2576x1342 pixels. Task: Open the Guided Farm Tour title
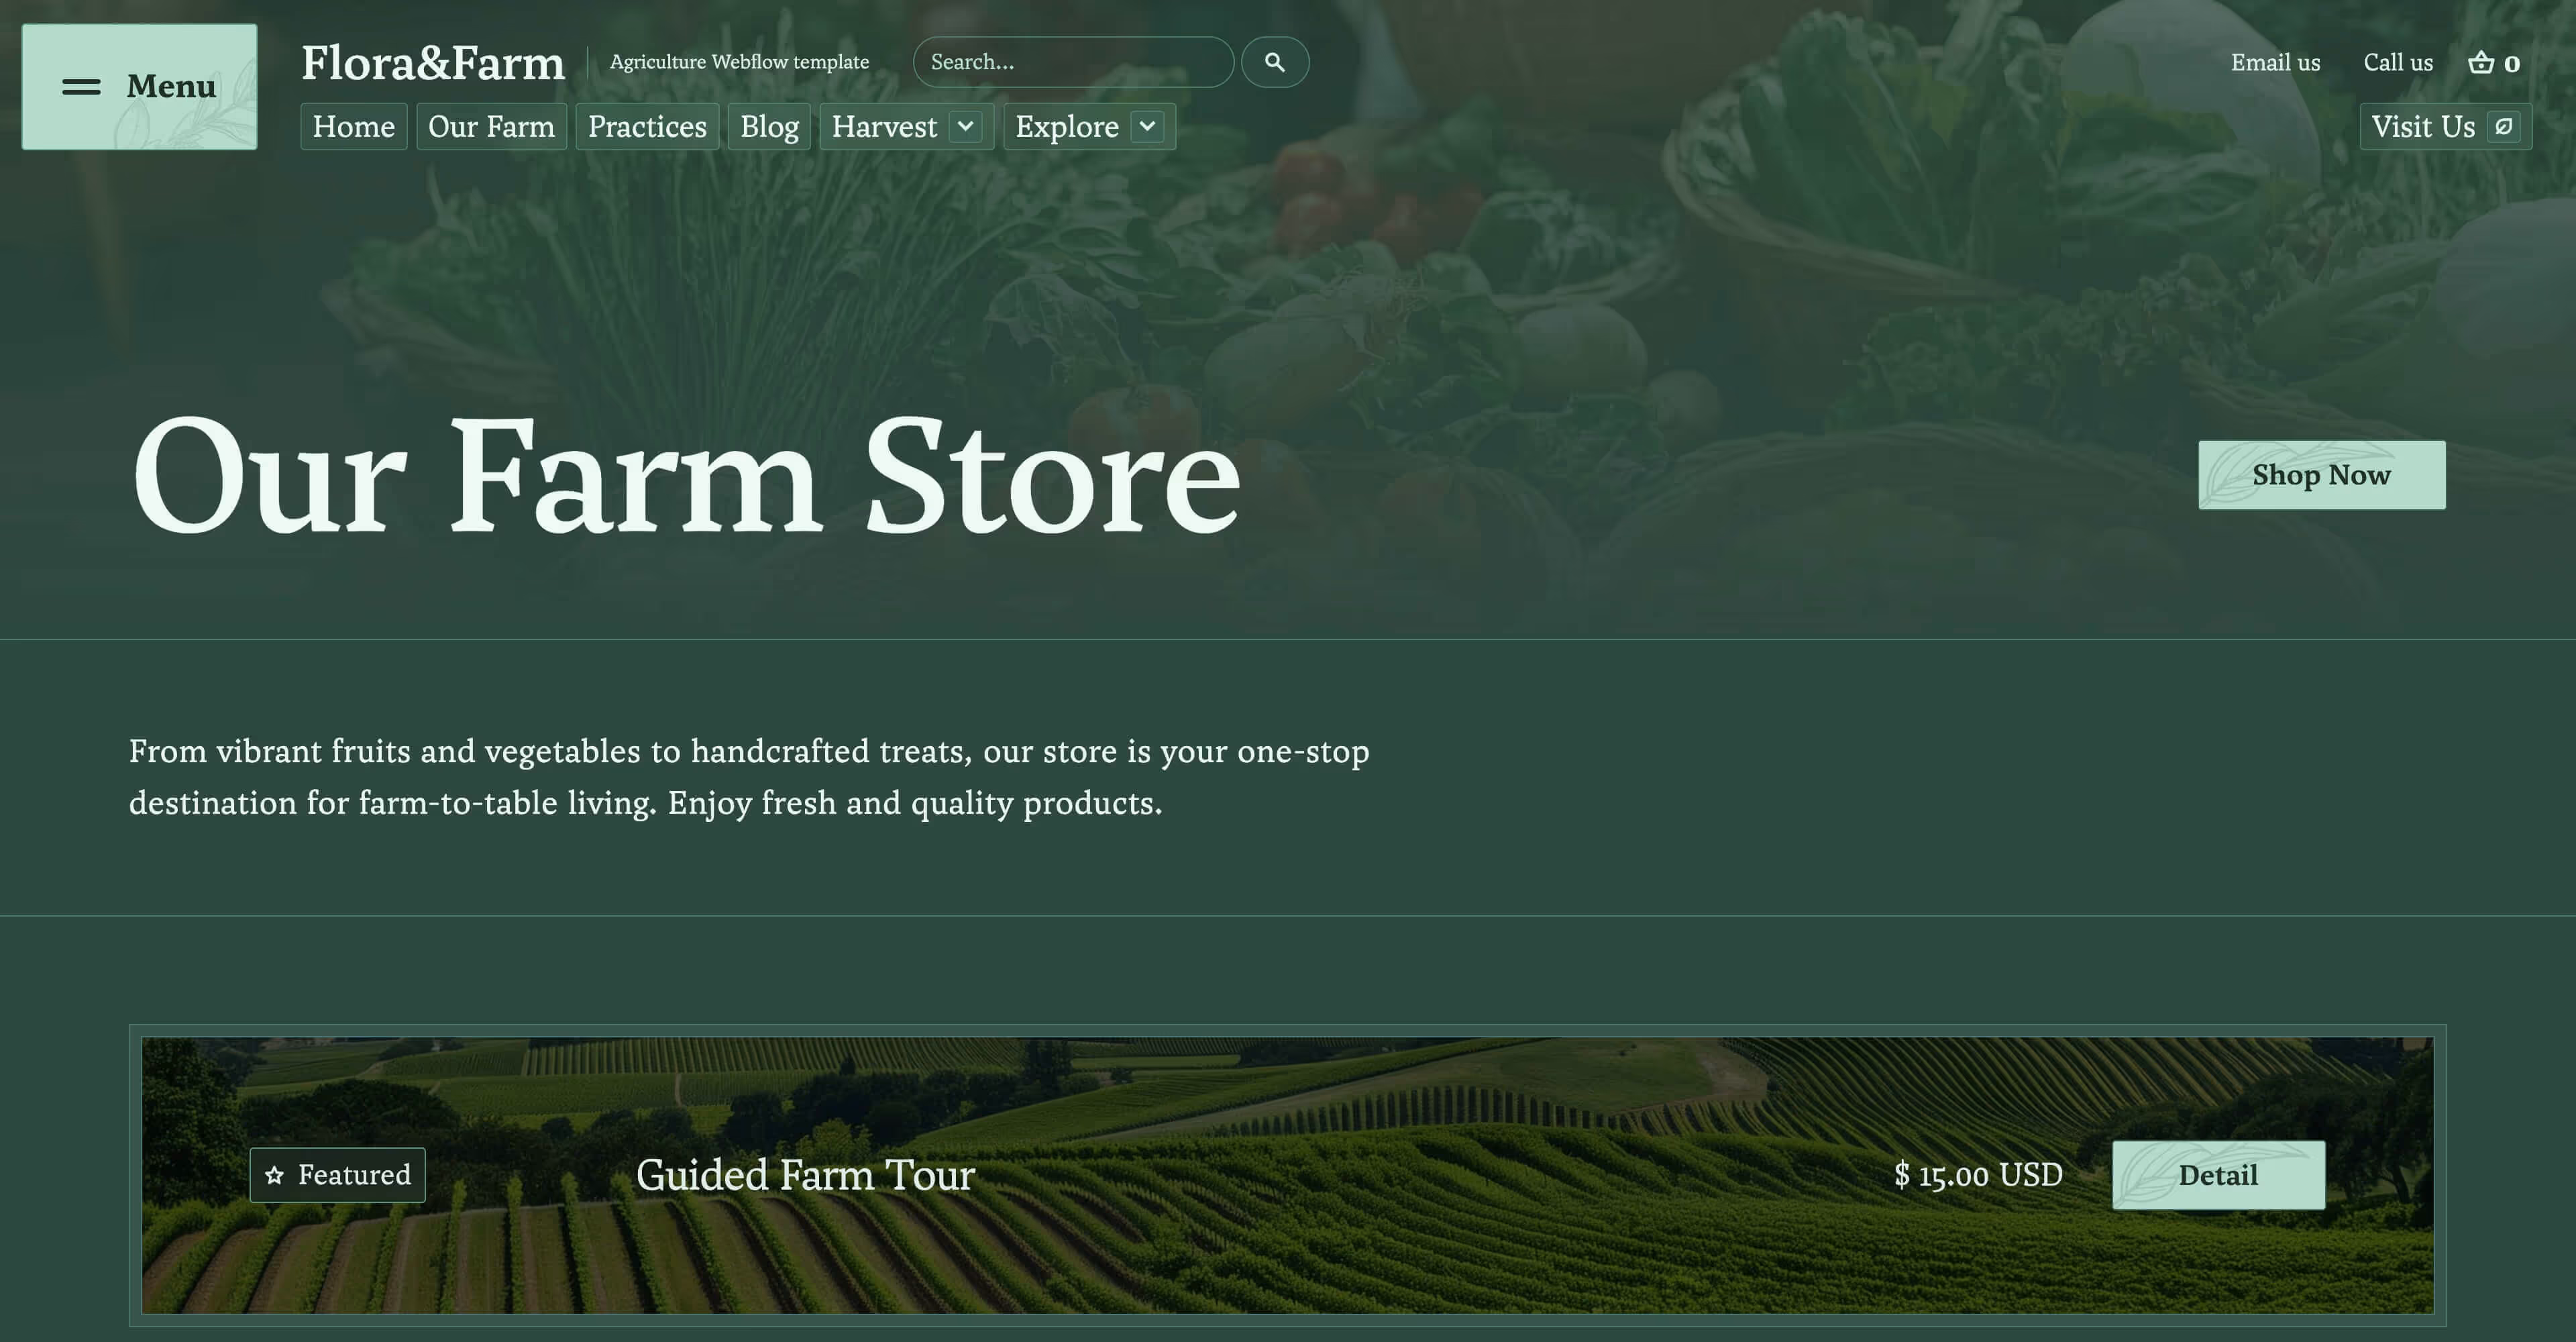805,1175
